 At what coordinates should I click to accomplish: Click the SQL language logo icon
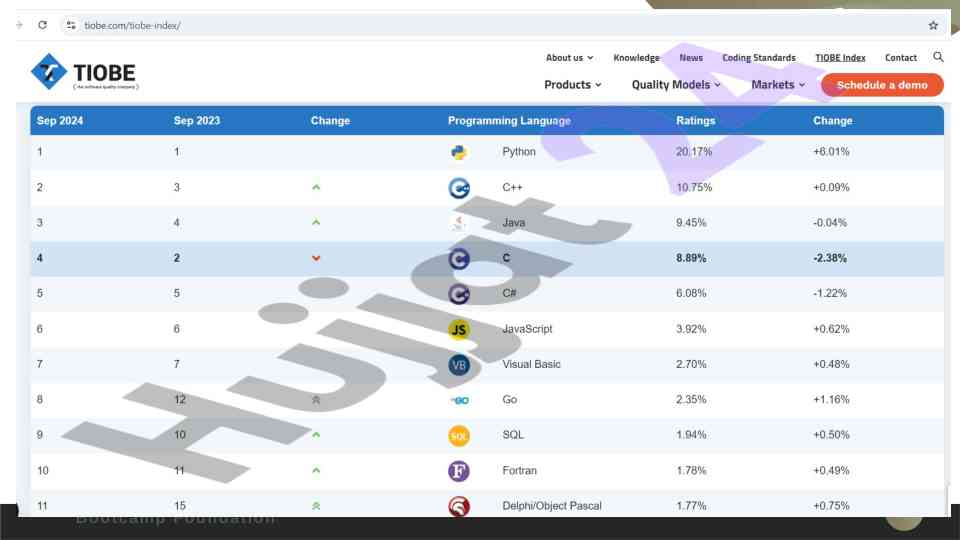click(x=459, y=436)
